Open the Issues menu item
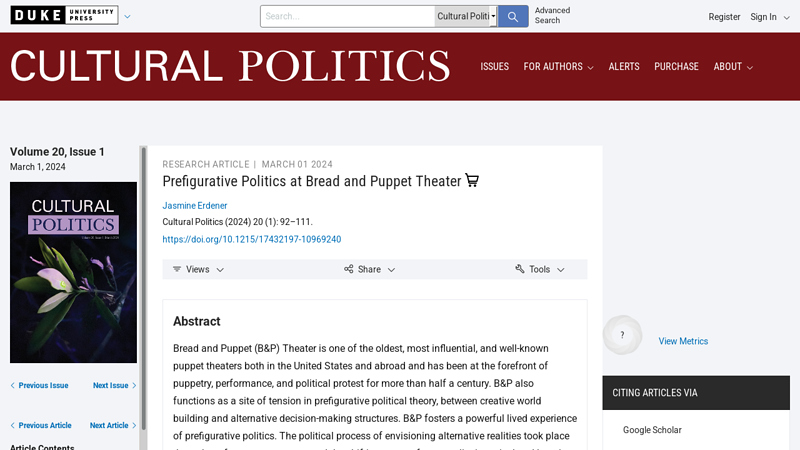The height and width of the screenshot is (450, 800). click(494, 67)
